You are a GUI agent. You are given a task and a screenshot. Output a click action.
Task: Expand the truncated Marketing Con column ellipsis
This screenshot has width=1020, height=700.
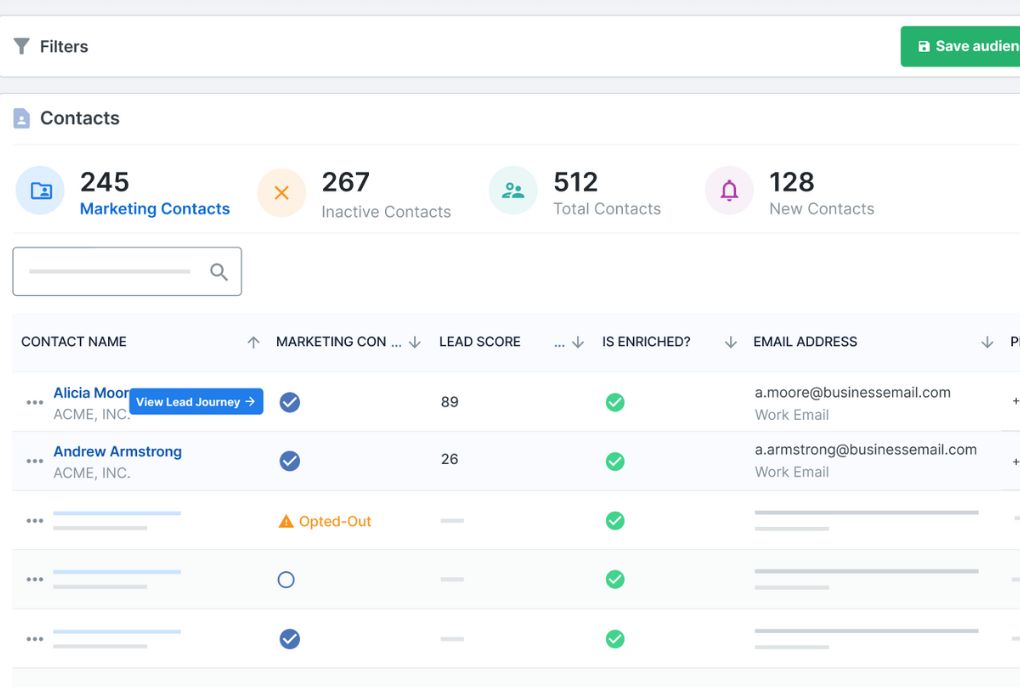pyautogui.click(x=396, y=343)
